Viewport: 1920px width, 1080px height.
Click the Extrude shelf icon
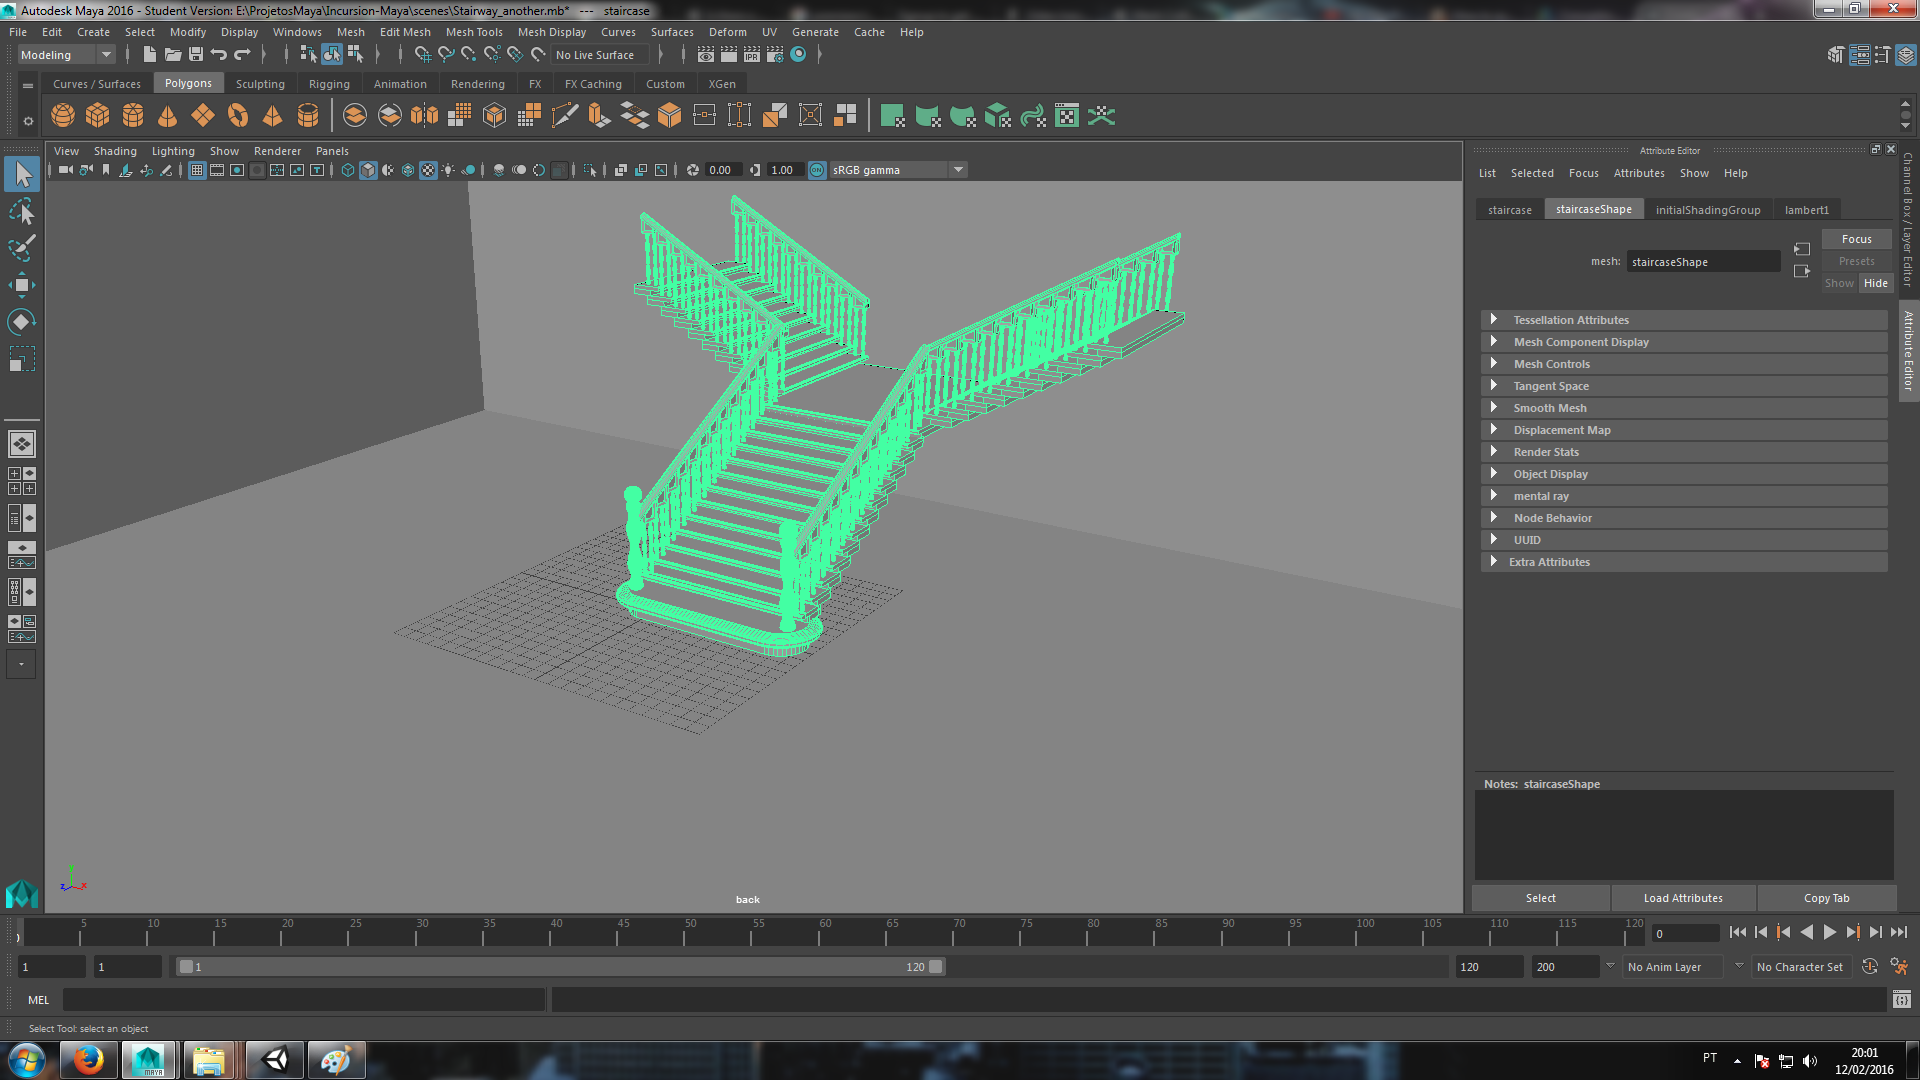(x=600, y=116)
